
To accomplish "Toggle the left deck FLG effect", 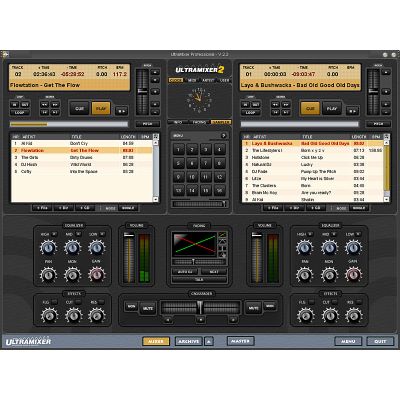I will [54, 302].
